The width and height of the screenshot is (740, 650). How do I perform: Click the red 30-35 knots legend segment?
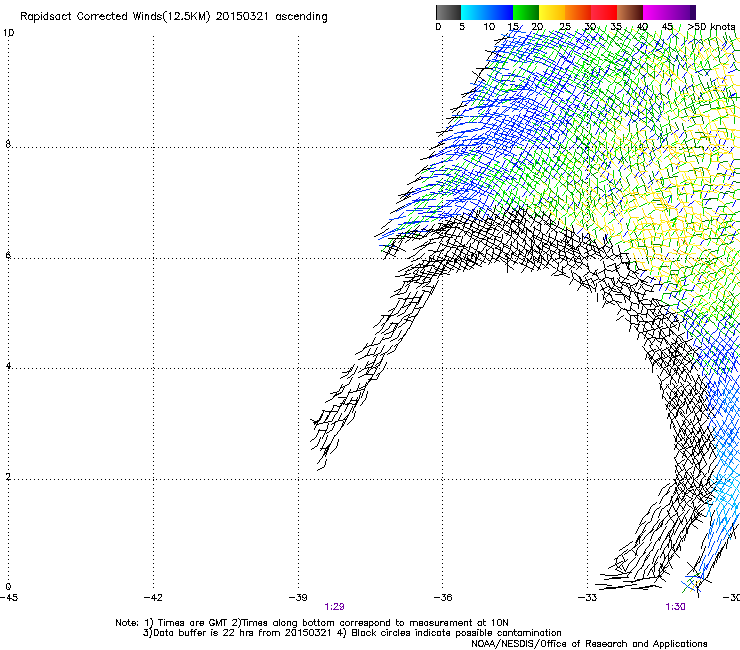[x=604, y=12]
